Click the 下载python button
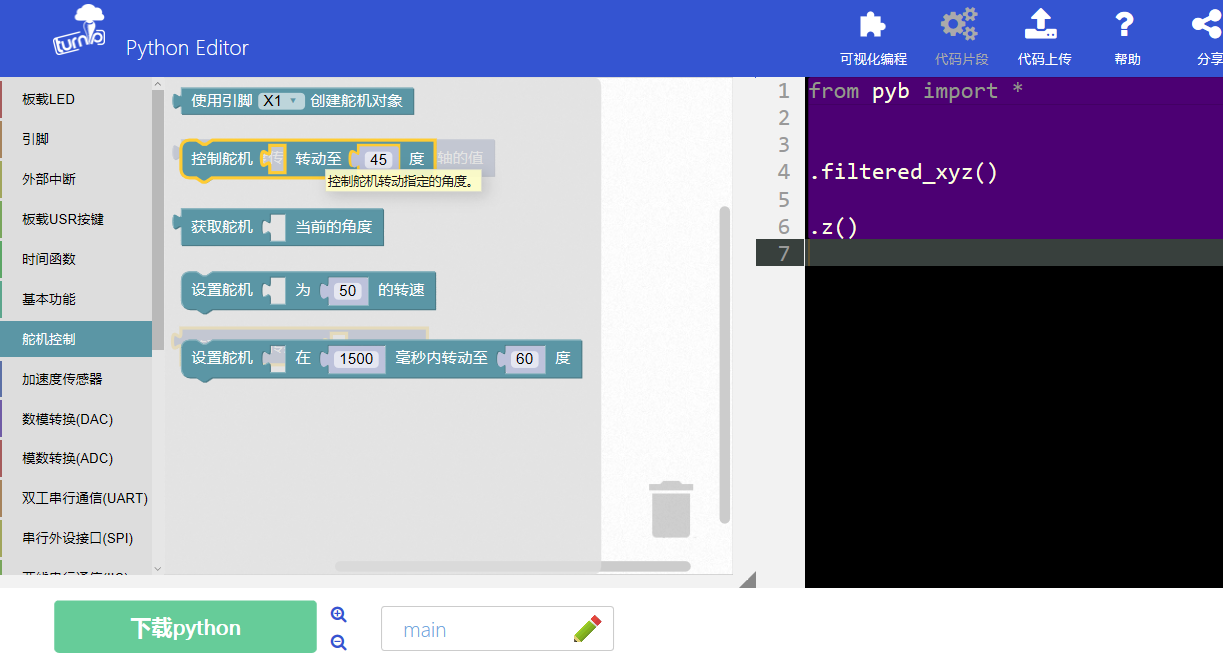This screenshot has width=1223, height=658. click(185, 627)
